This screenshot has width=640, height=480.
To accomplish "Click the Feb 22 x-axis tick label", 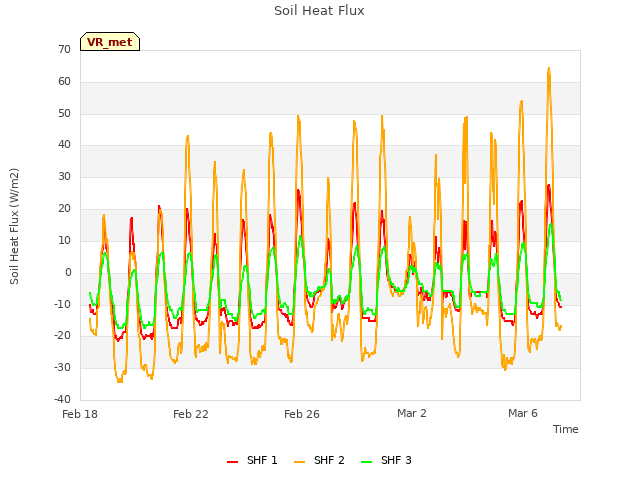I will (x=191, y=414).
